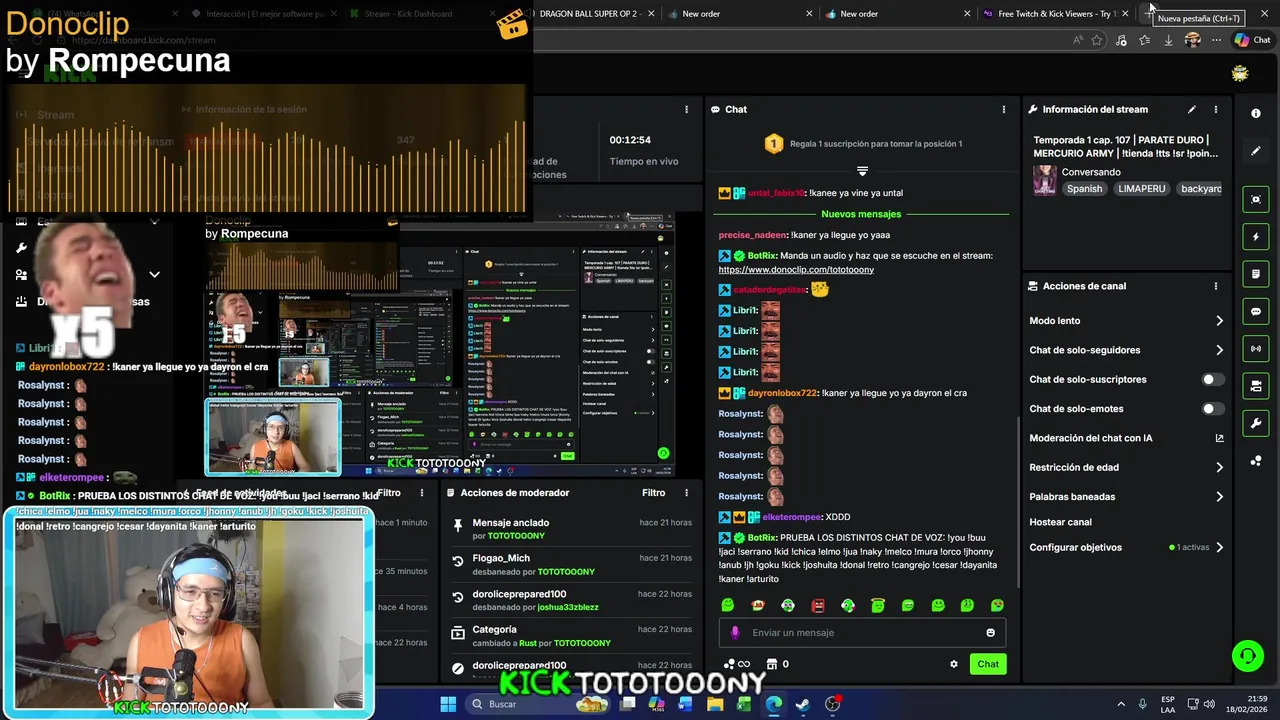Focus the Enviar un mensaje input field
1280x720 pixels.
pyautogui.click(x=862, y=632)
